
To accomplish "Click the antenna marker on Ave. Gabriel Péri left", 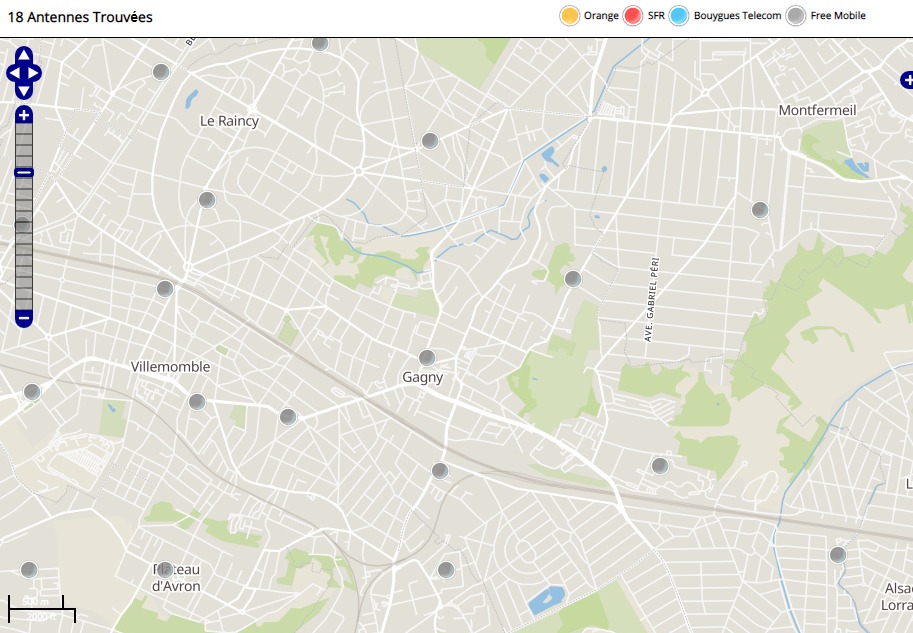I will (573, 279).
